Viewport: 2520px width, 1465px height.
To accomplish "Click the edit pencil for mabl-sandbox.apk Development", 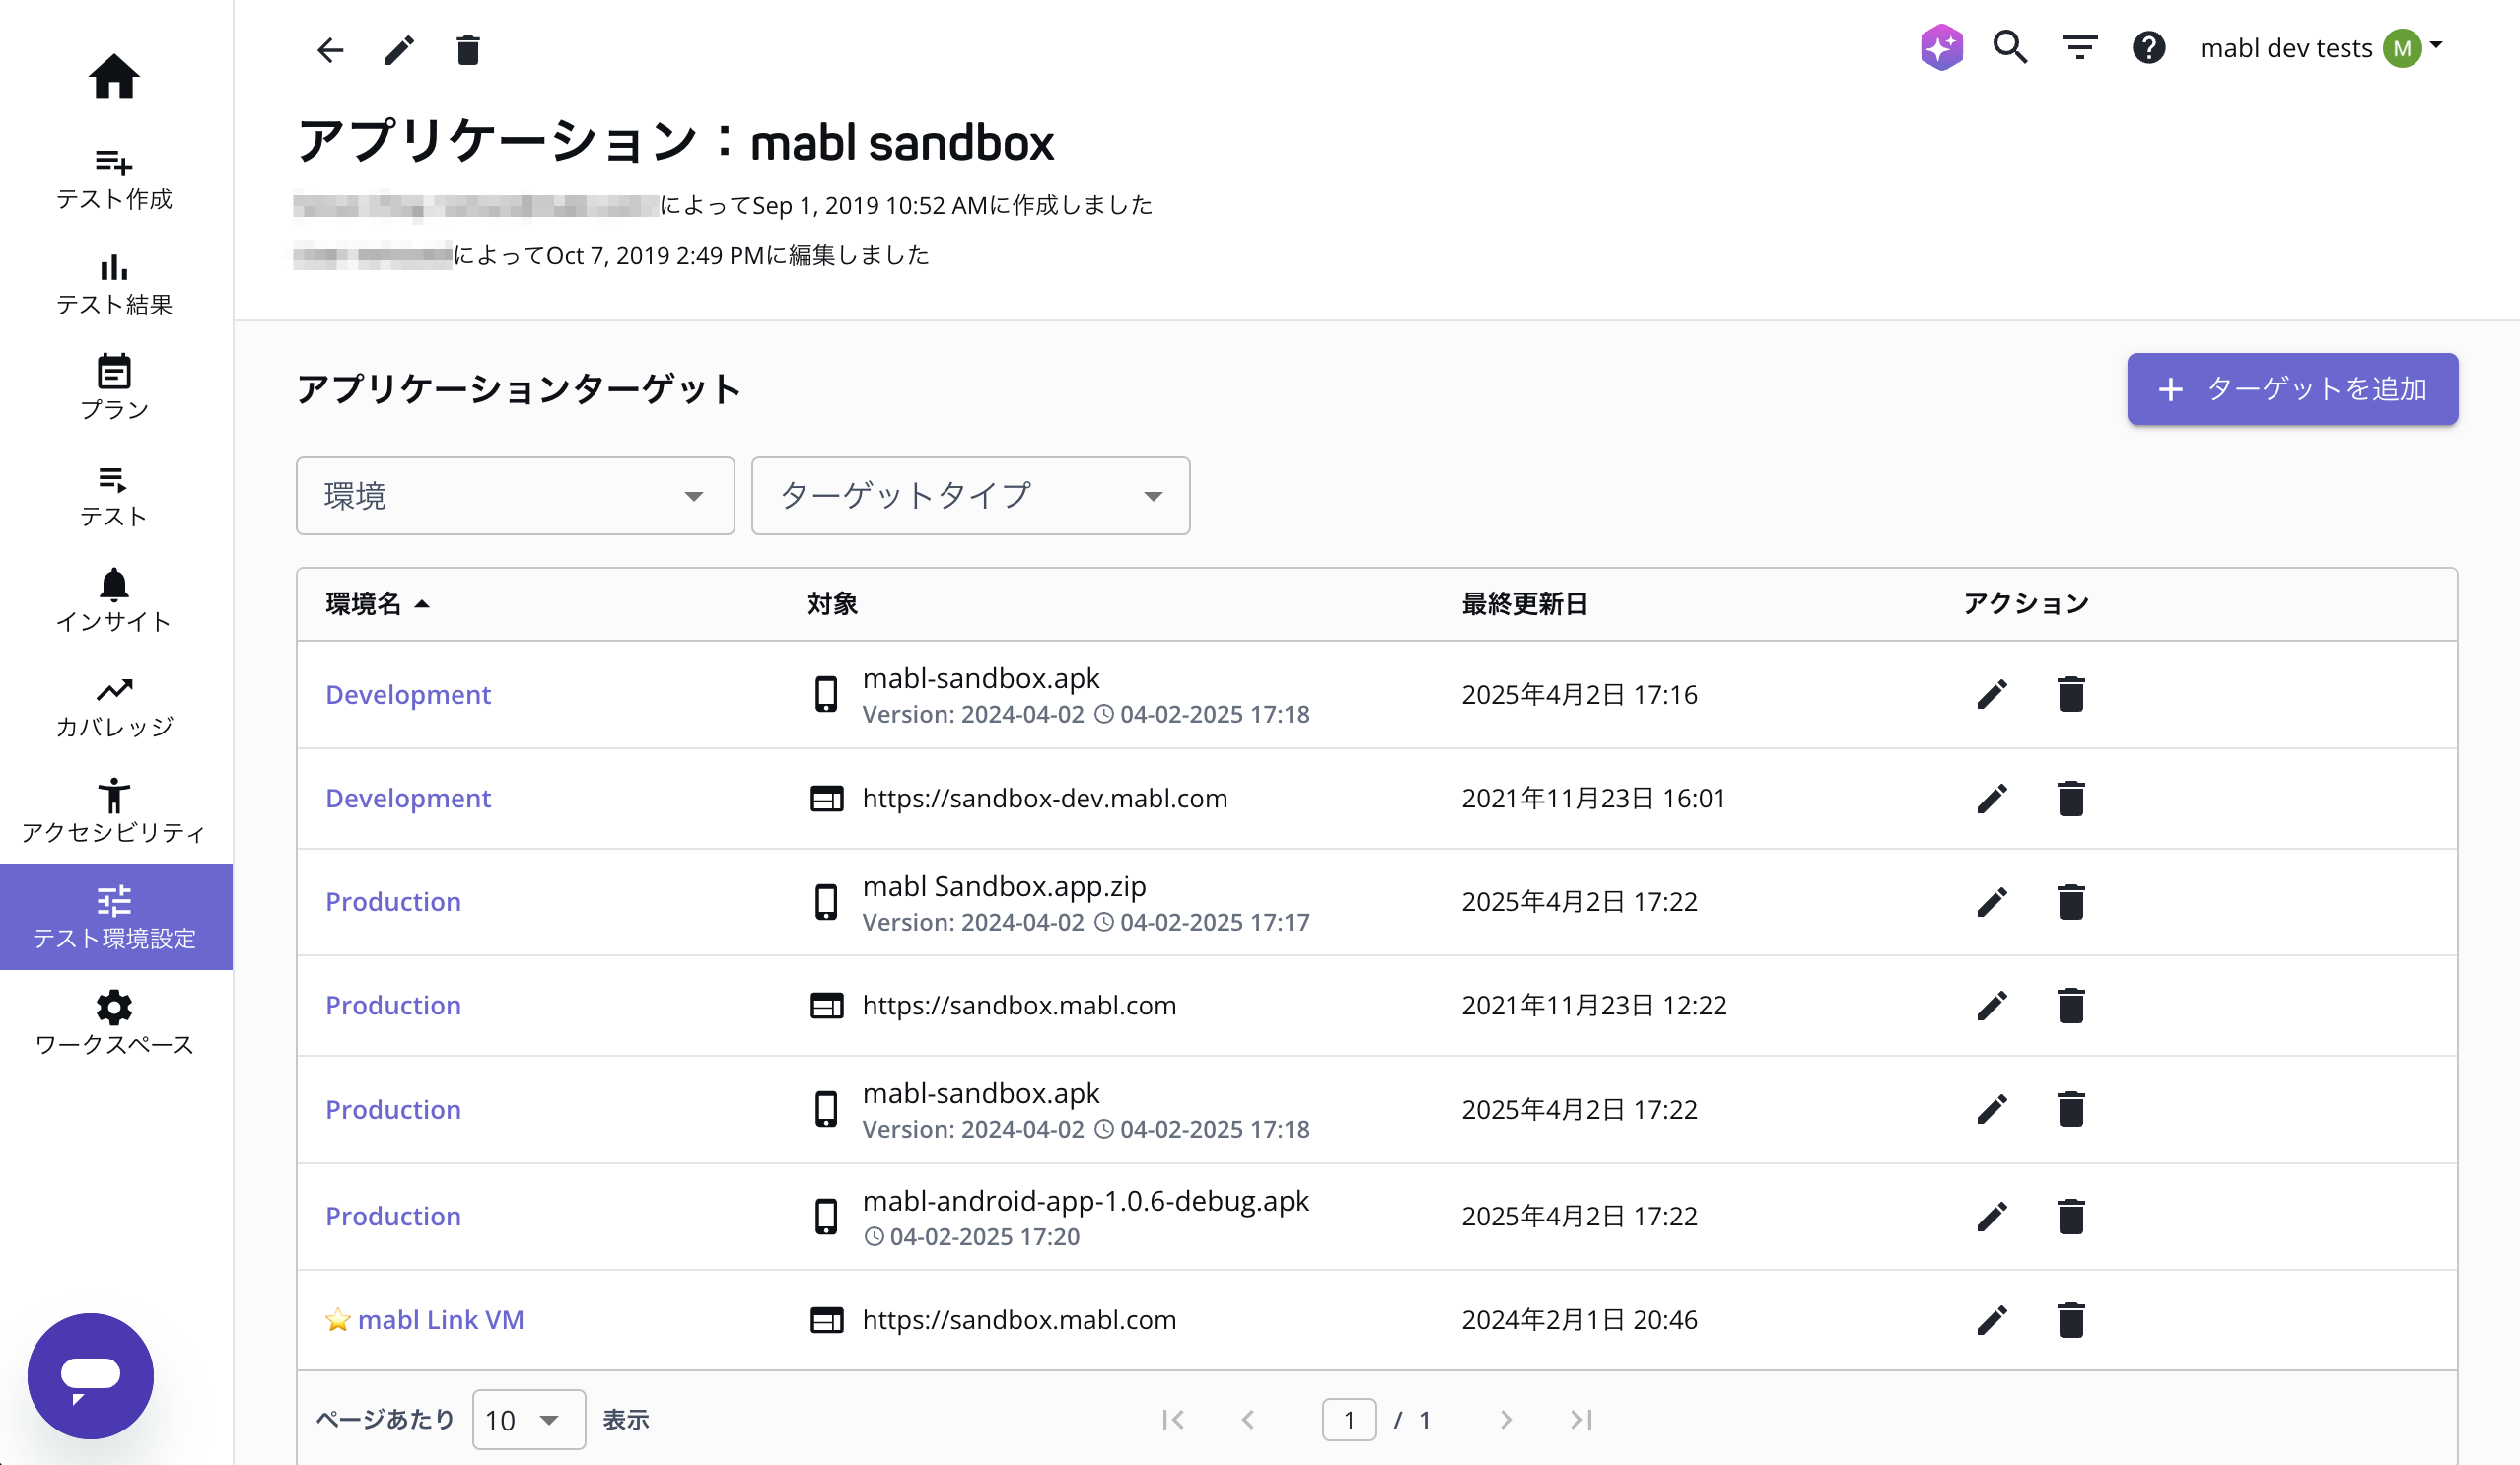I will pos(1991,693).
